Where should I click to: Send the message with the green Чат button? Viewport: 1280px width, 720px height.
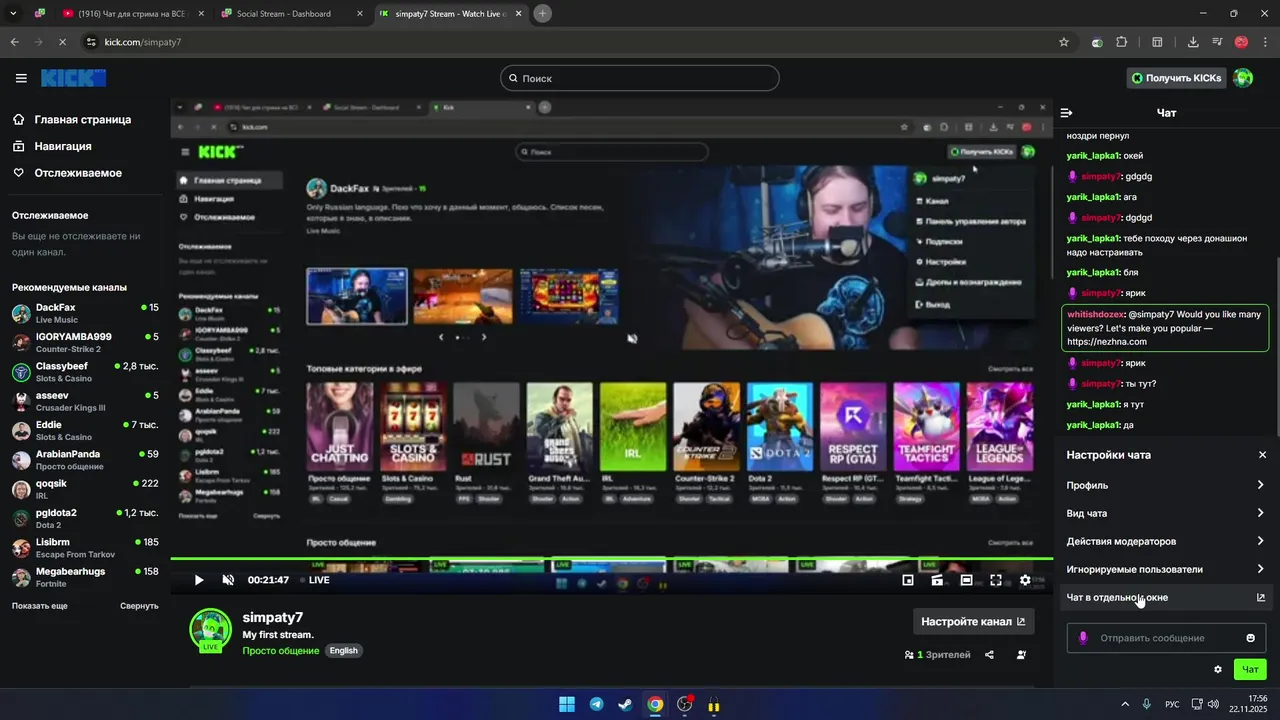point(1250,670)
